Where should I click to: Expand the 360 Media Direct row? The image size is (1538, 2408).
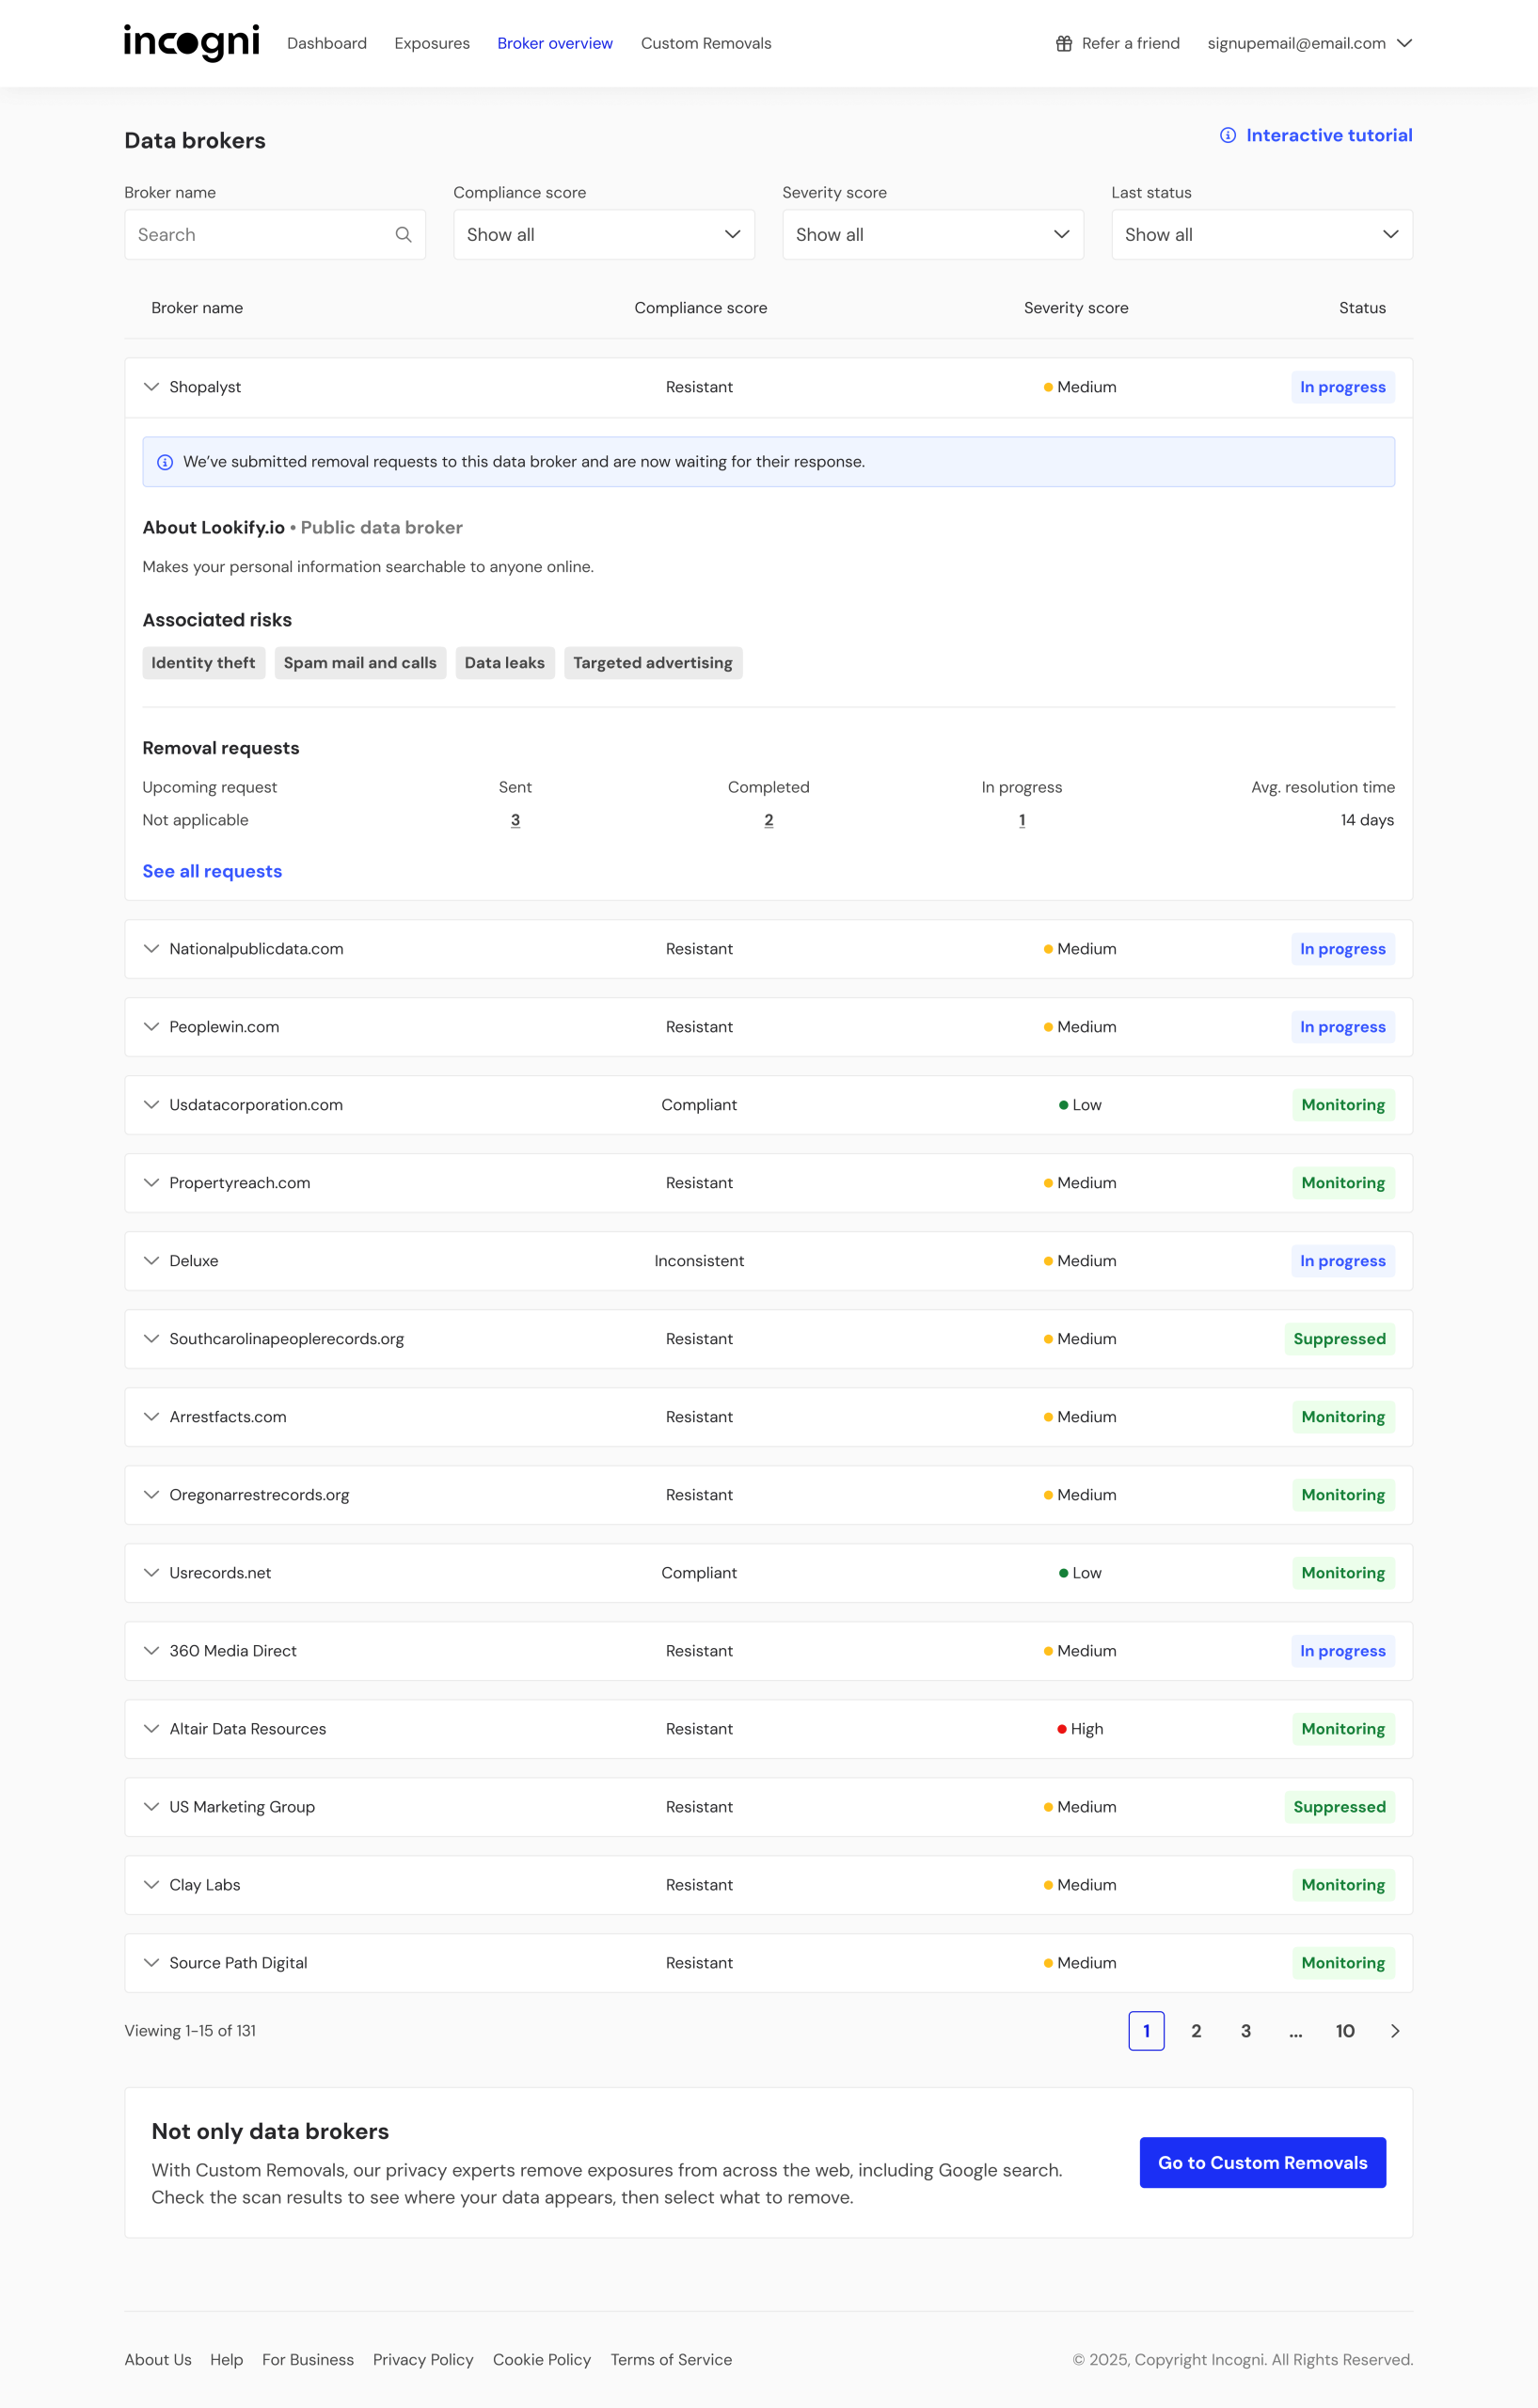[x=151, y=1651]
